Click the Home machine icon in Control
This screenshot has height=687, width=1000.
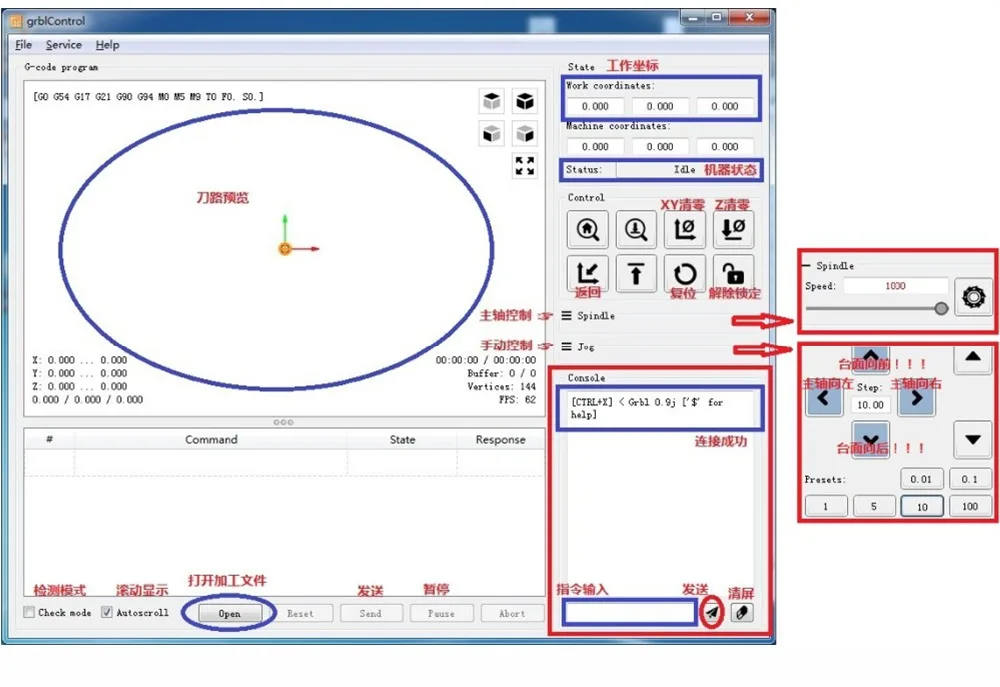click(587, 229)
